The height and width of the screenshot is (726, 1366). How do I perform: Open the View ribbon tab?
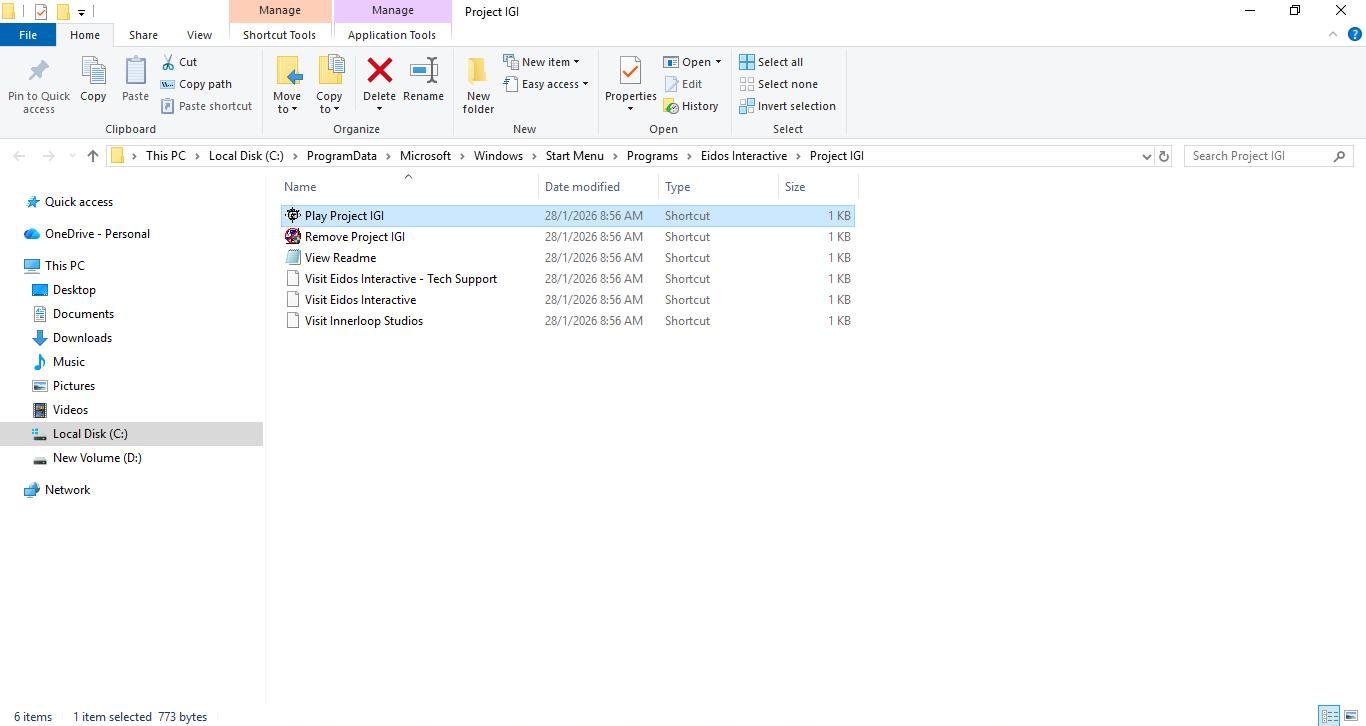click(x=199, y=35)
